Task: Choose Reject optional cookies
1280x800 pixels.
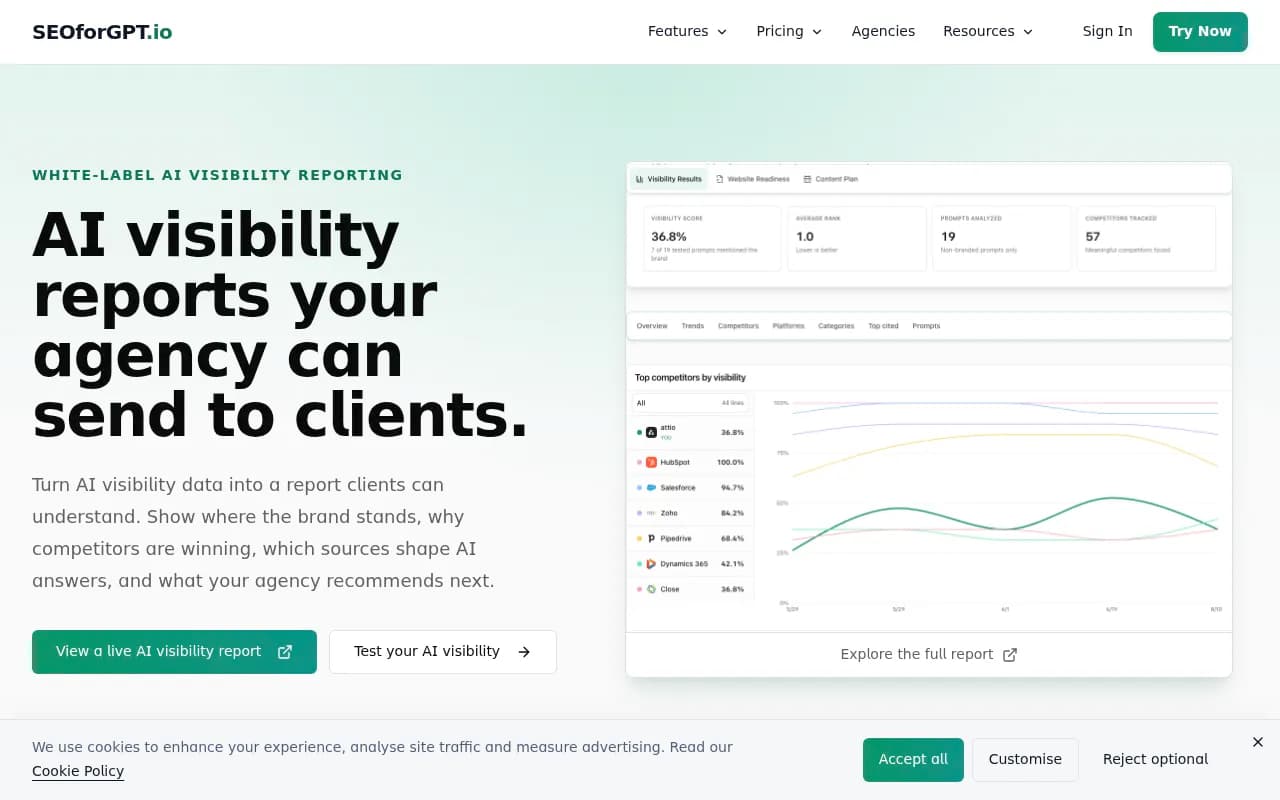Action: (1155, 760)
